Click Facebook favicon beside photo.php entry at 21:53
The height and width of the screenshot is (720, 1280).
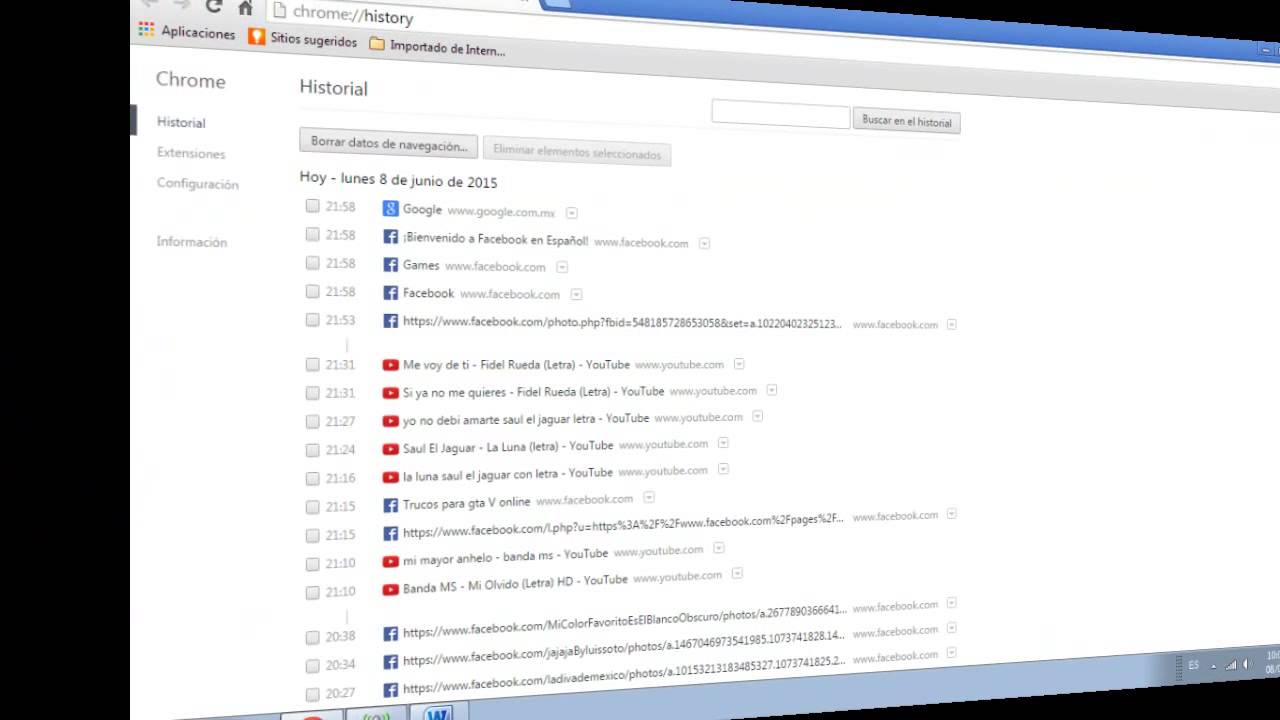click(391, 321)
